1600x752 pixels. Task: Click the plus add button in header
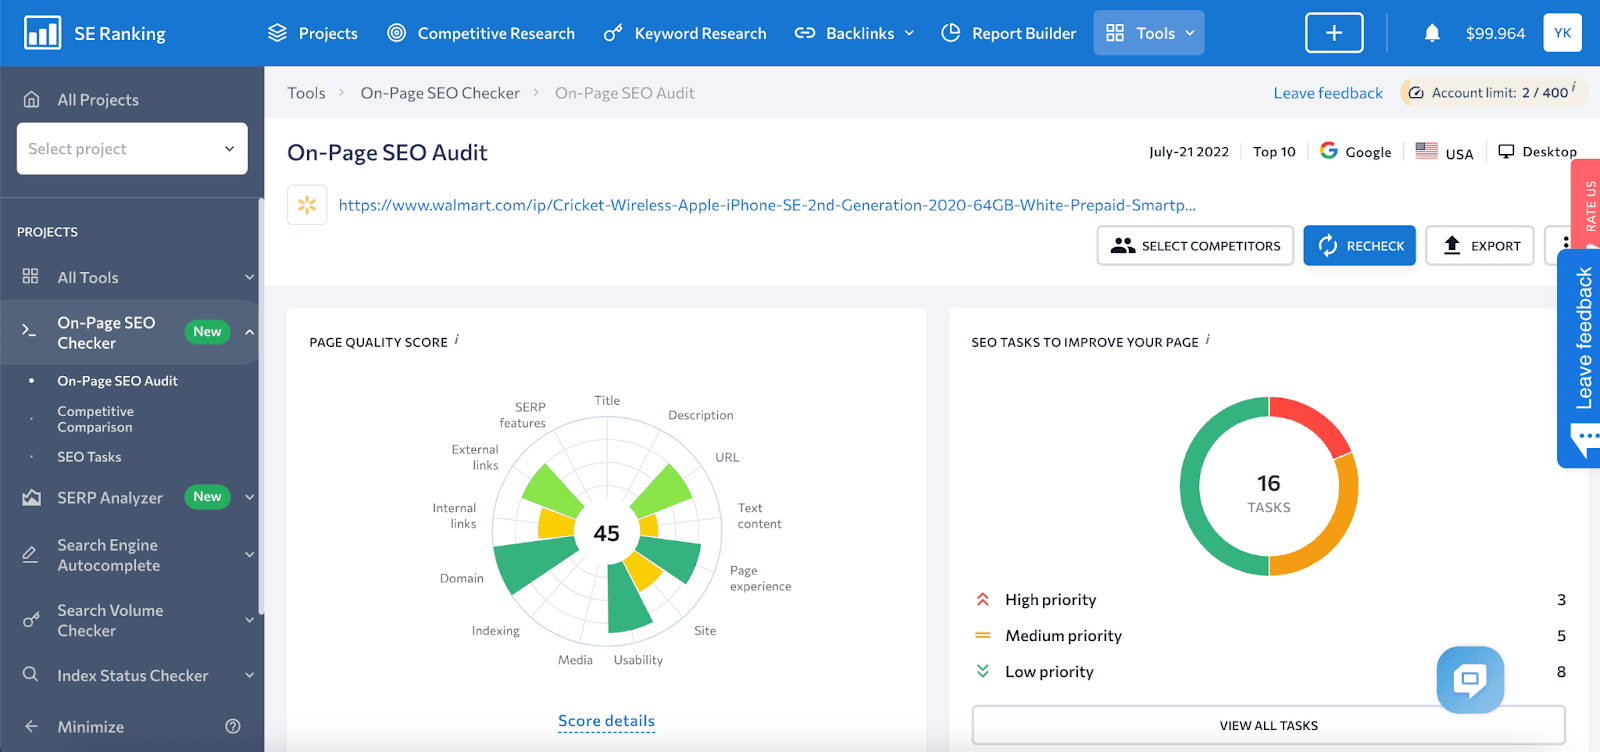1334,33
